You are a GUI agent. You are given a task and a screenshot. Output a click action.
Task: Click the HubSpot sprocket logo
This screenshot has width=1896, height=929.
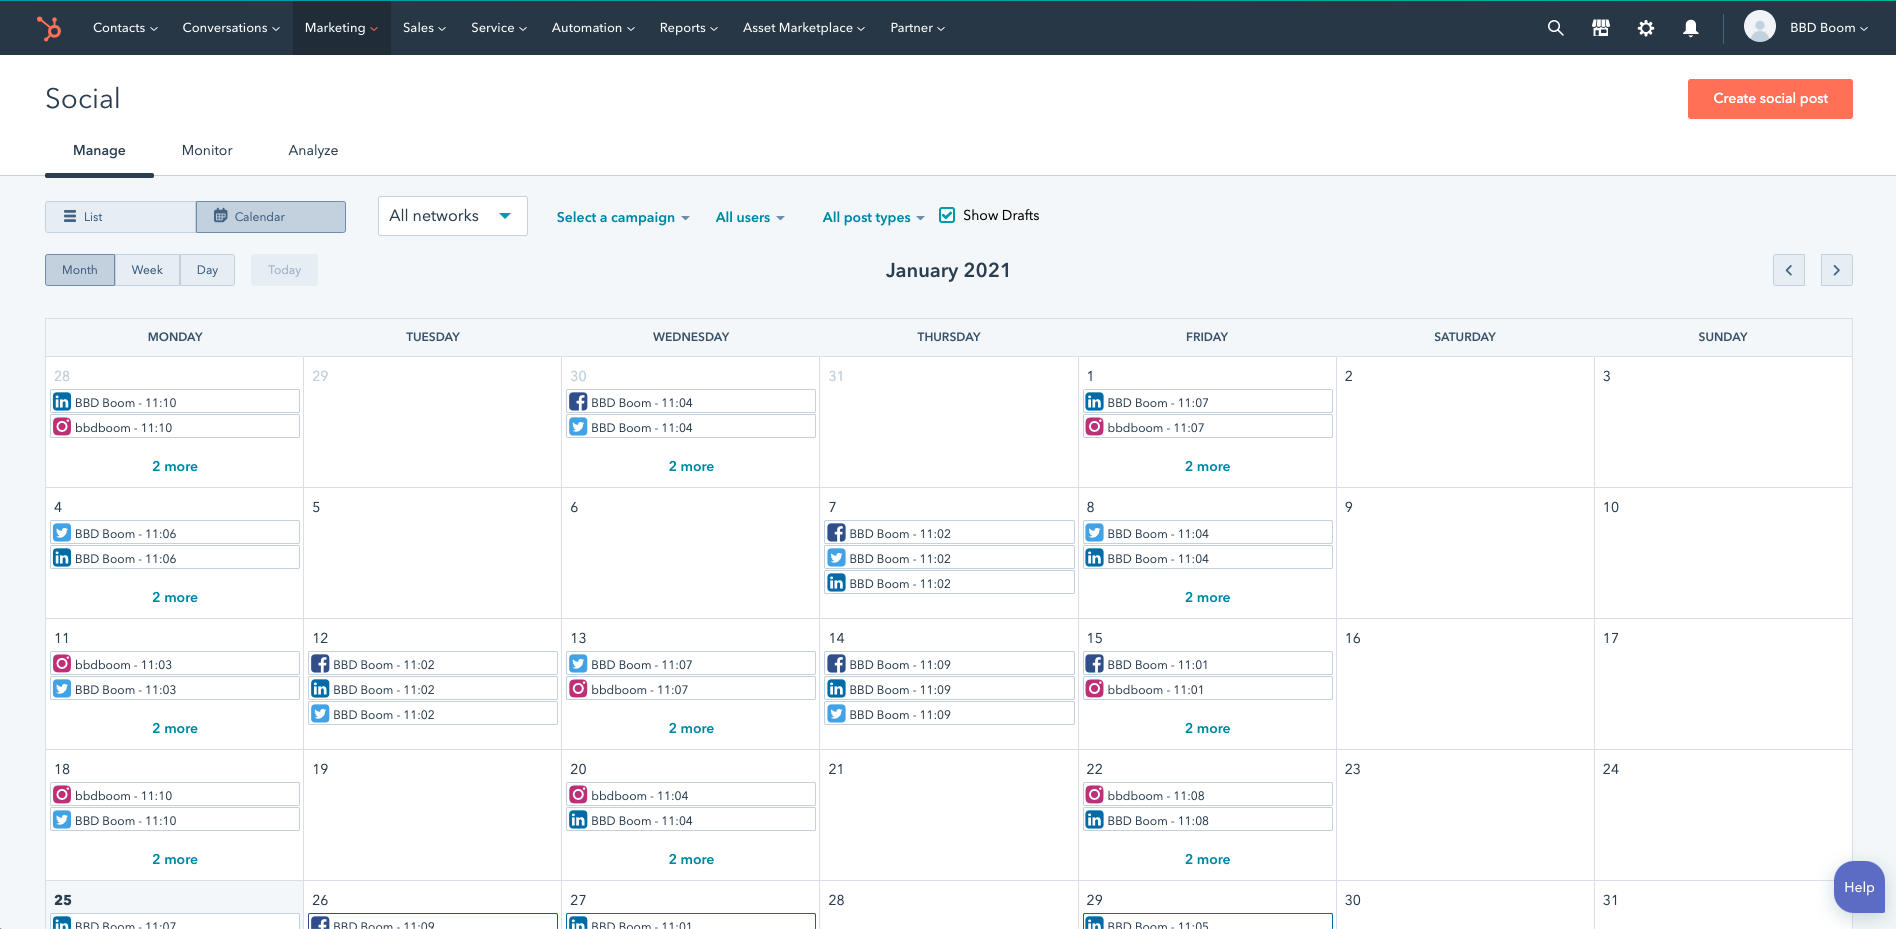click(x=49, y=27)
